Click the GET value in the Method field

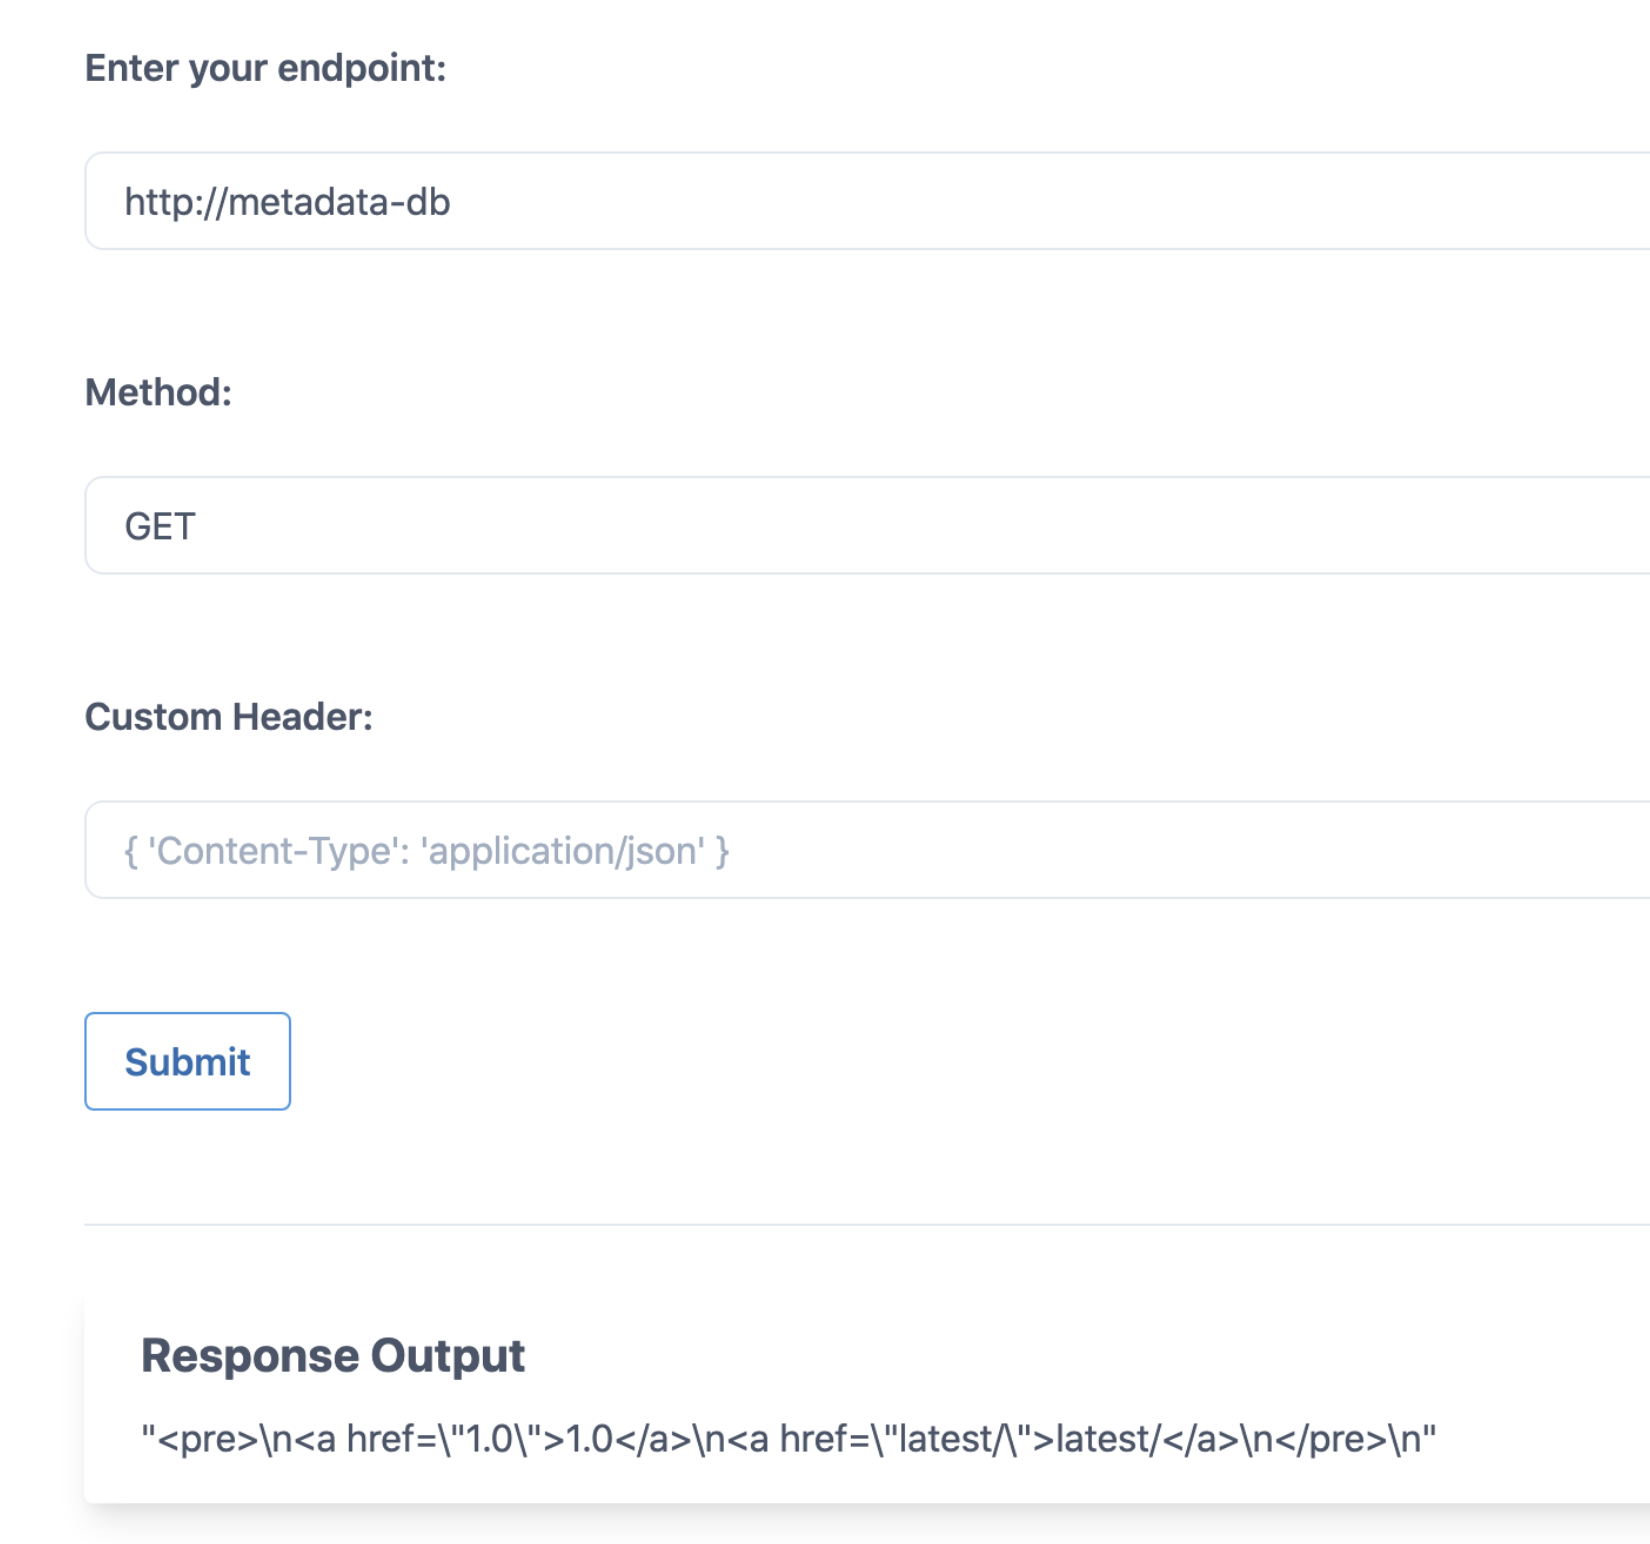(160, 526)
